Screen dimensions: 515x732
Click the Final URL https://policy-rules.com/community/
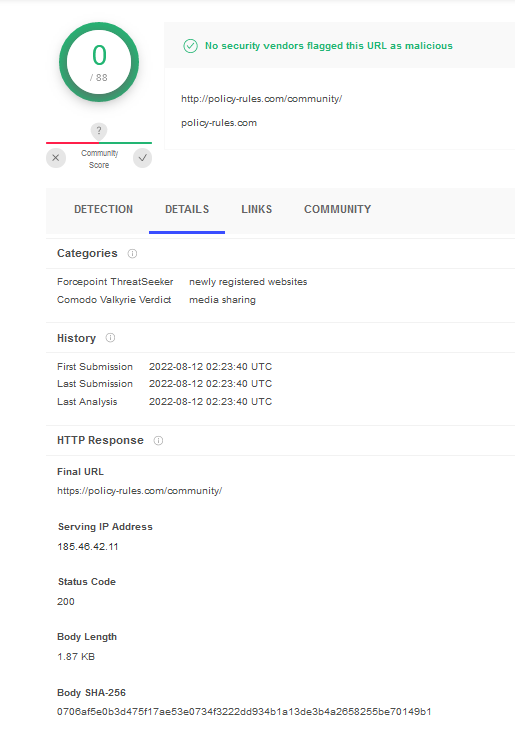coord(140,491)
